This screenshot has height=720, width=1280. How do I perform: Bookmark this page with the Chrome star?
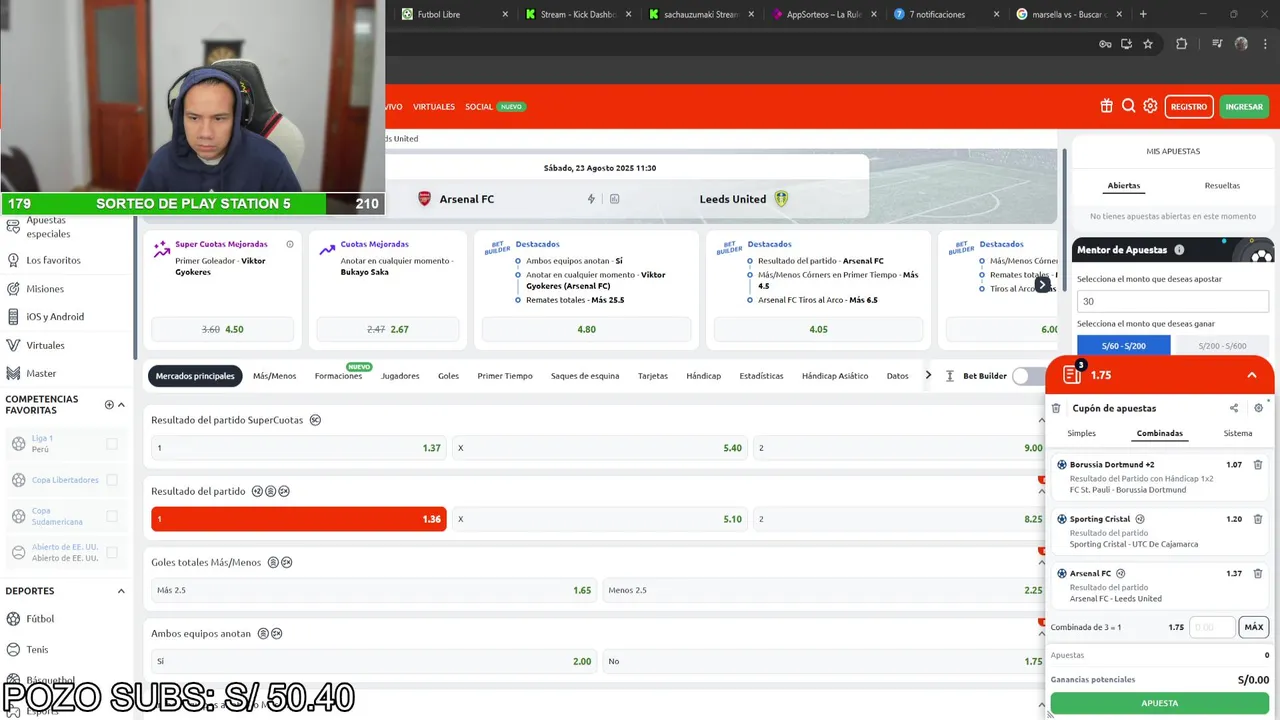click(x=1148, y=44)
